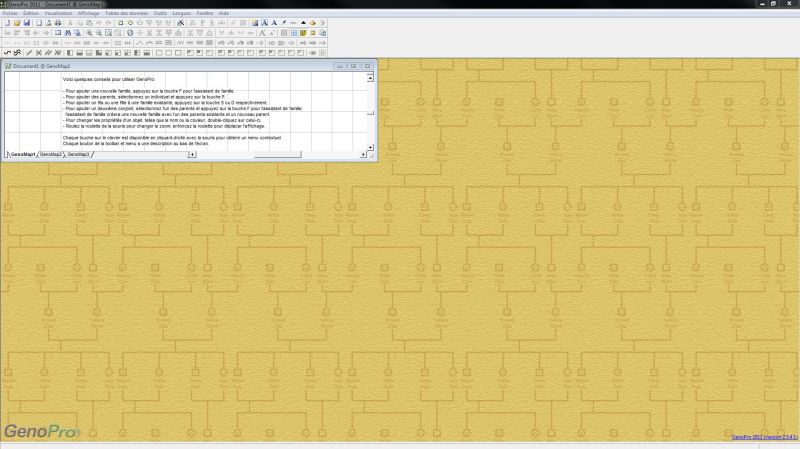The height and width of the screenshot is (449, 800).
Task: Switch to the GenoMap2 tab
Action: (51, 155)
